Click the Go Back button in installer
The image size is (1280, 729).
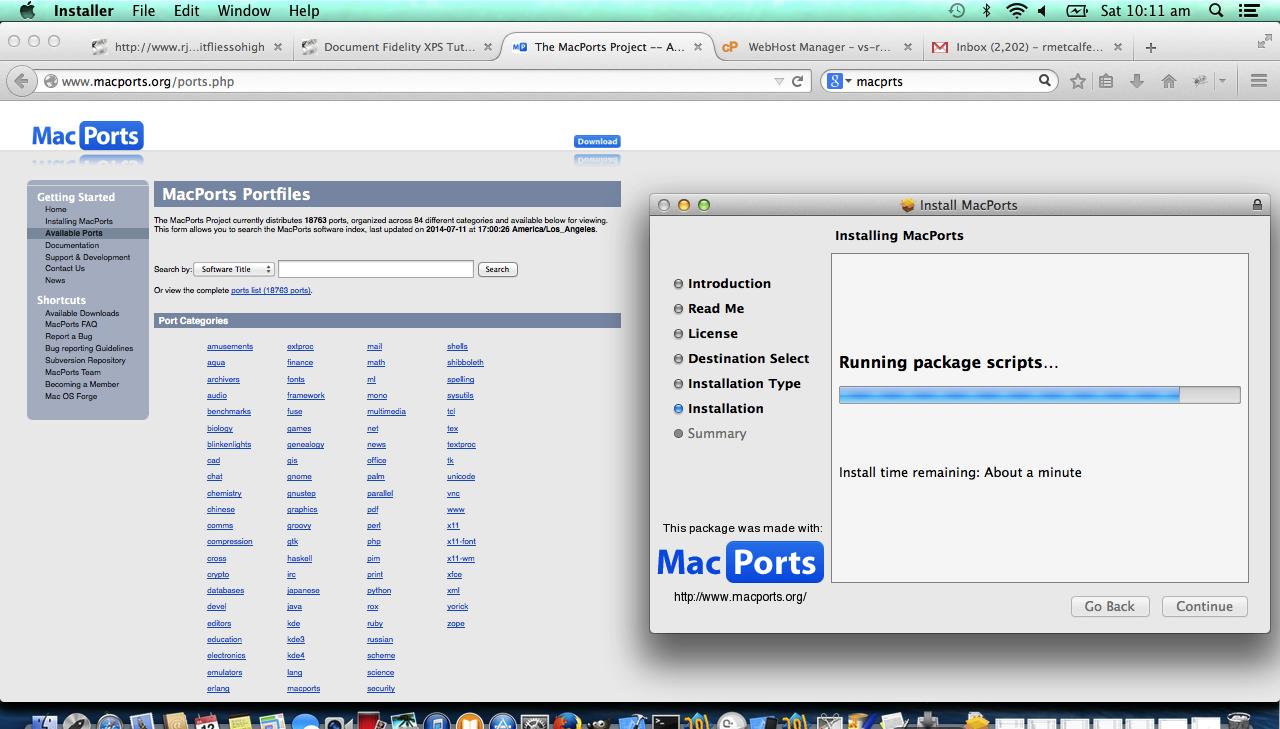coord(1109,606)
